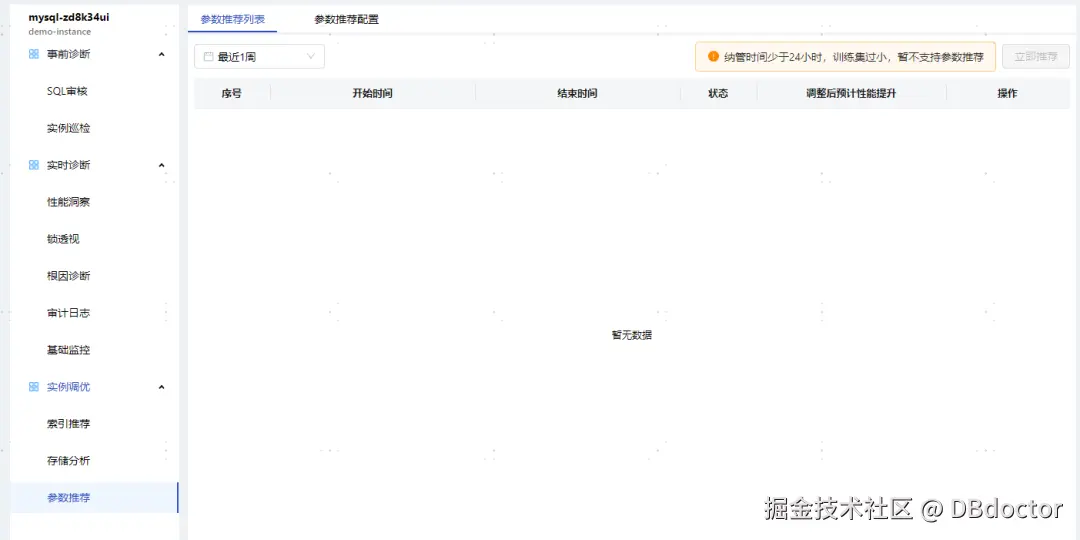Click the mysql-zd8k34ui instance name
The width and height of the screenshot is (1080, 540).
[69, 18]
